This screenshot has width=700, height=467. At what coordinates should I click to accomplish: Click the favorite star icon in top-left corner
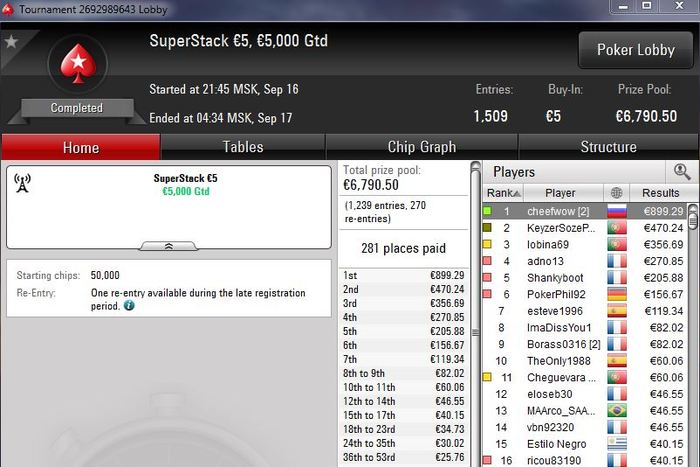pos(11,42)
